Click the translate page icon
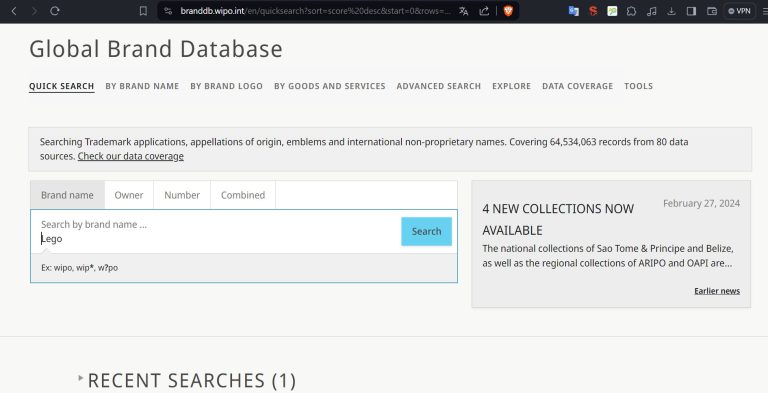Viewport: 768px width, 393px height. pyautogui.click(x=463, y=11)
